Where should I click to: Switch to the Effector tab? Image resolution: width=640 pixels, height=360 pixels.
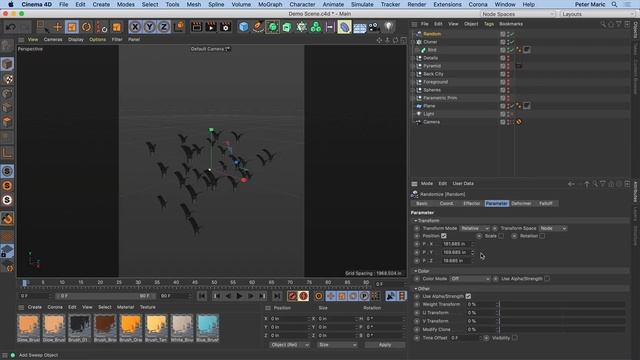point(471,203)
